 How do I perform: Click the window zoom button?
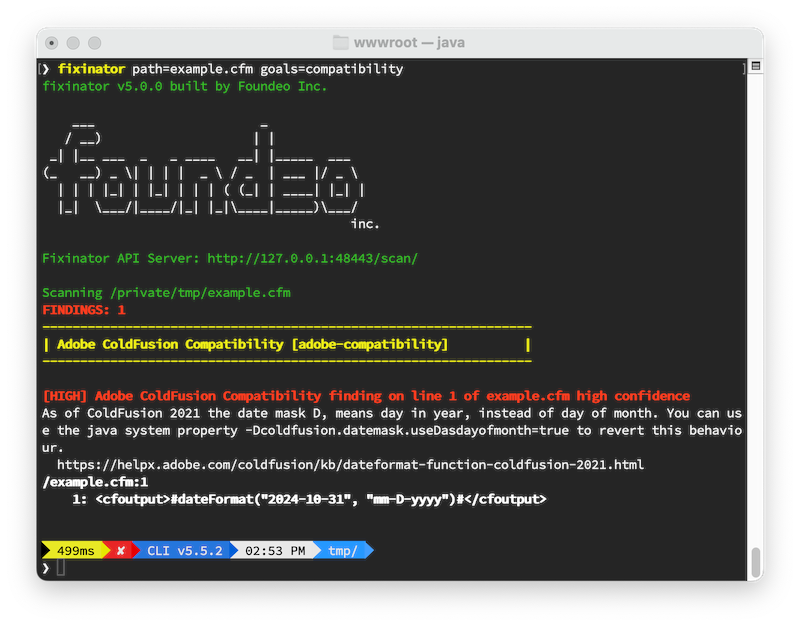coord(94,43)
